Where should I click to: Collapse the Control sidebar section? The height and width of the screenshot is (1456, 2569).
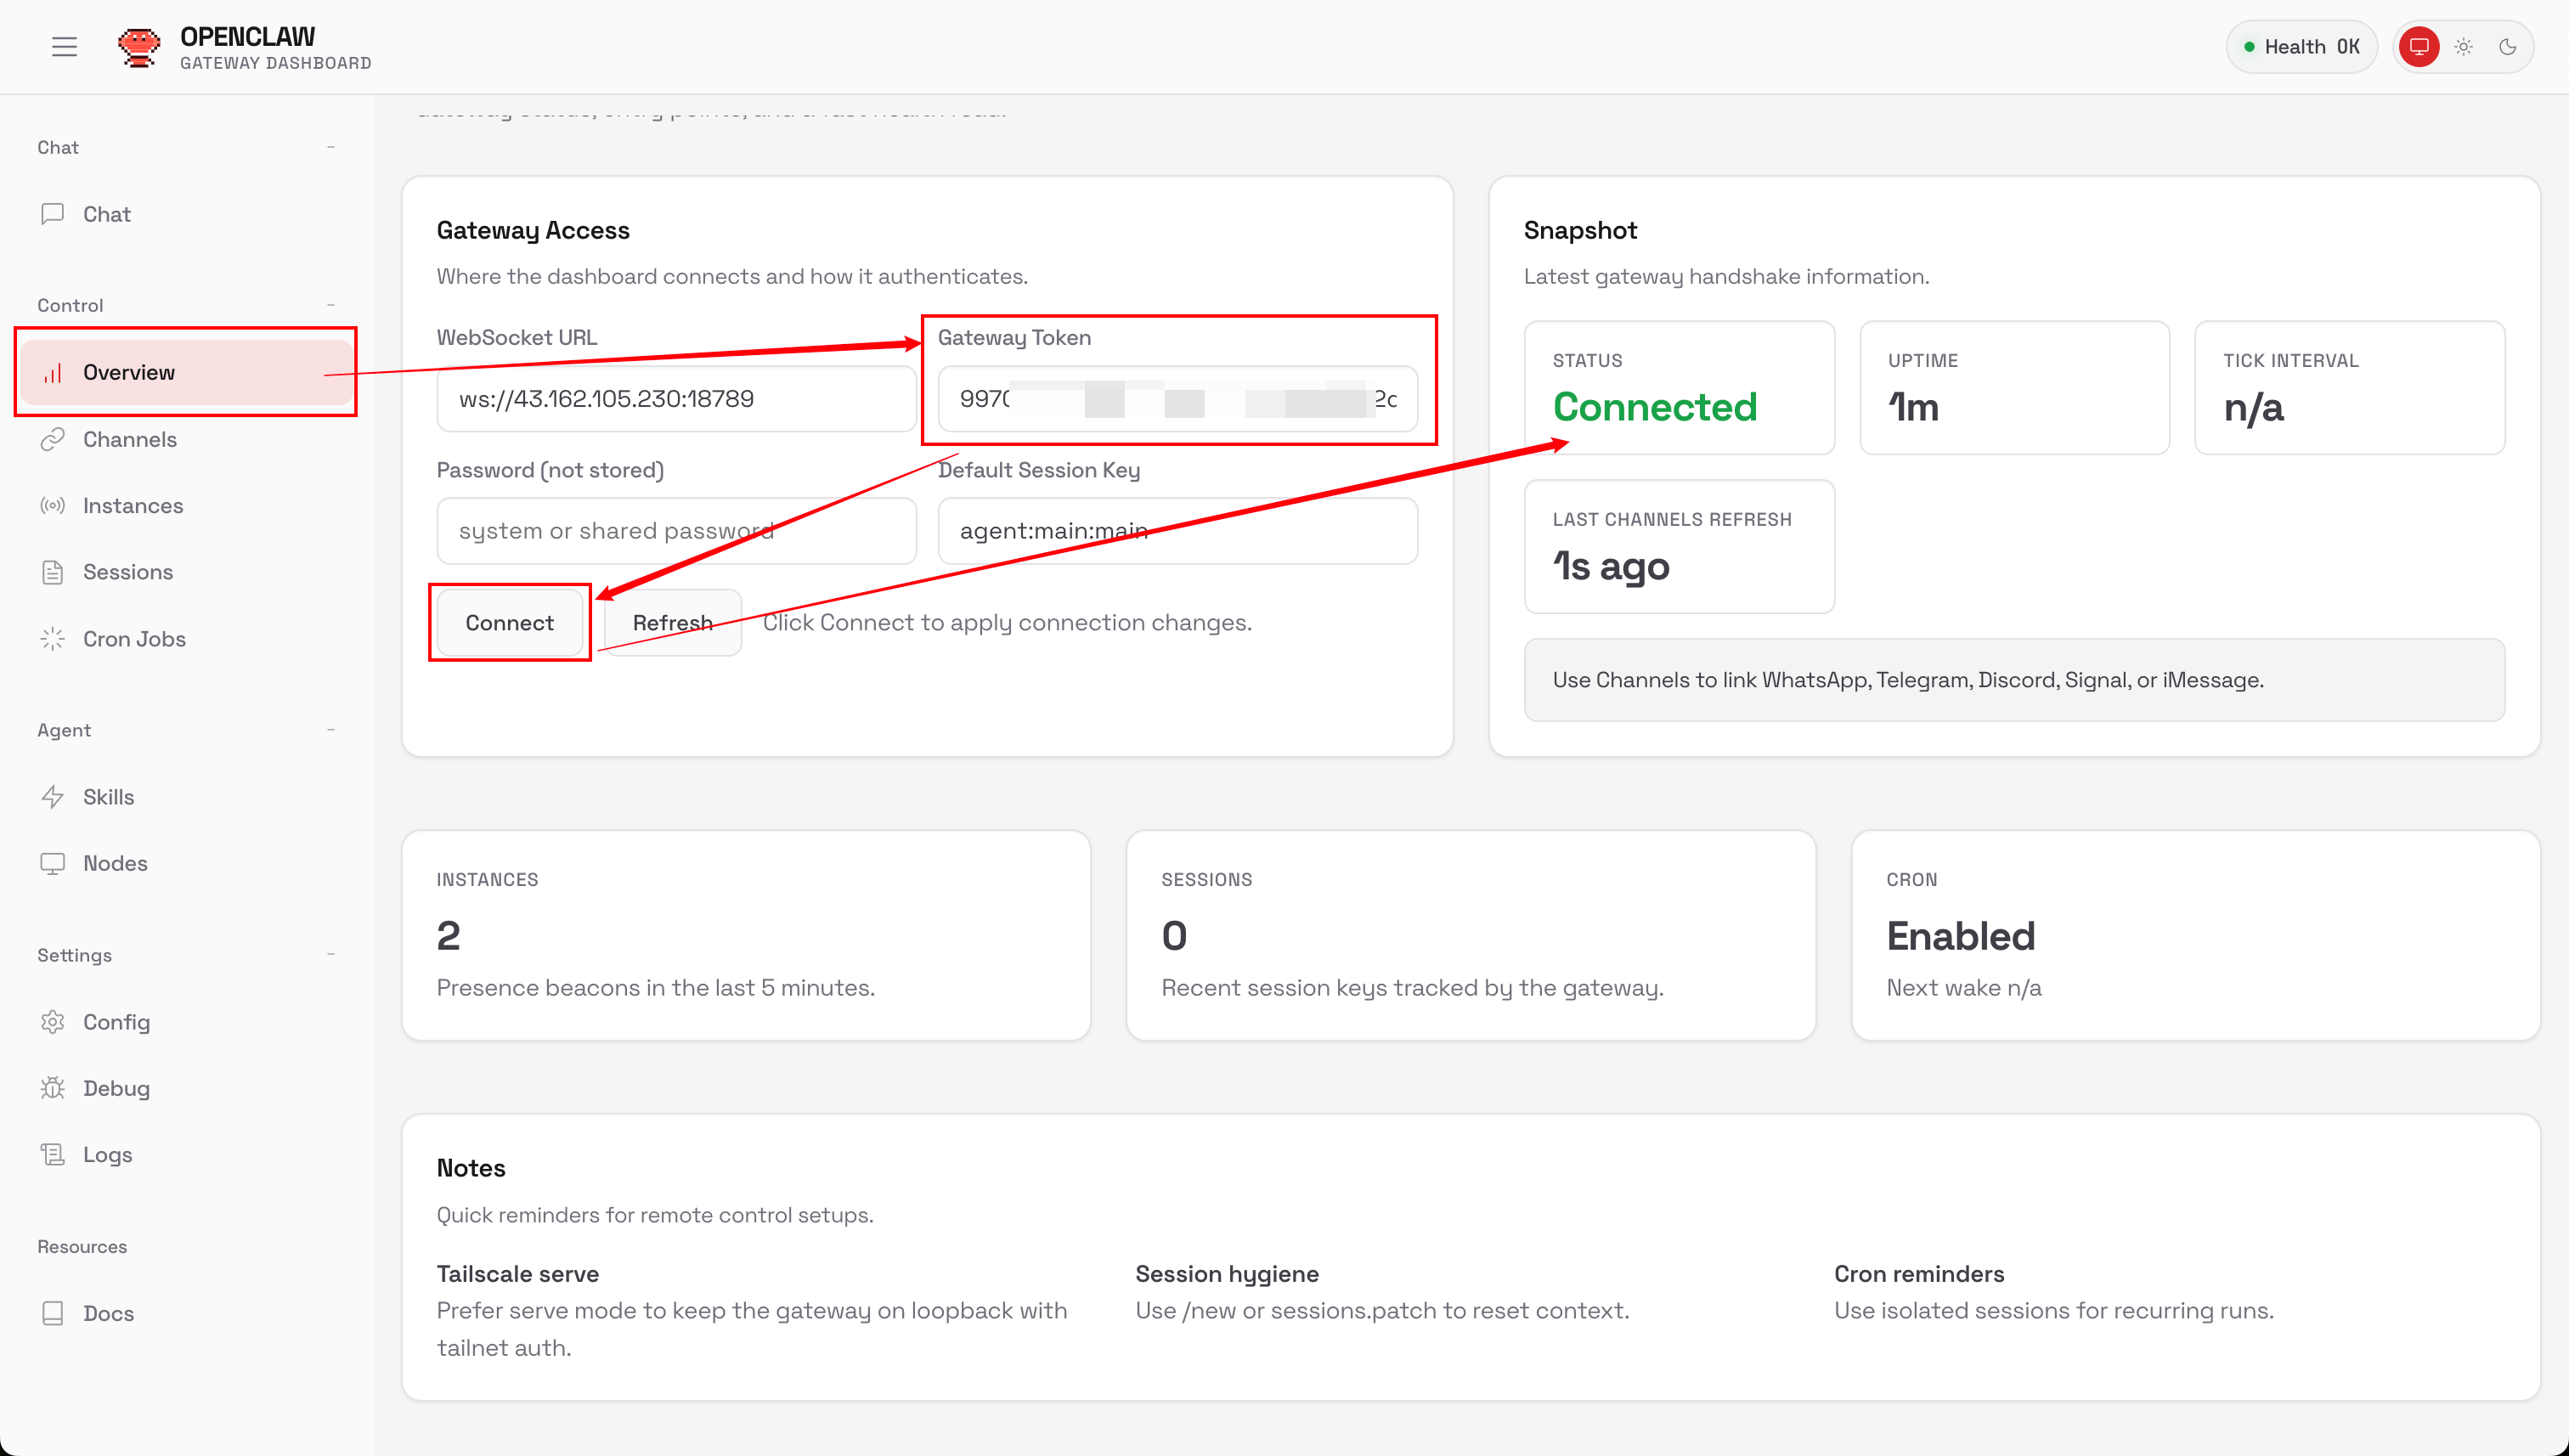coord(331,305)
